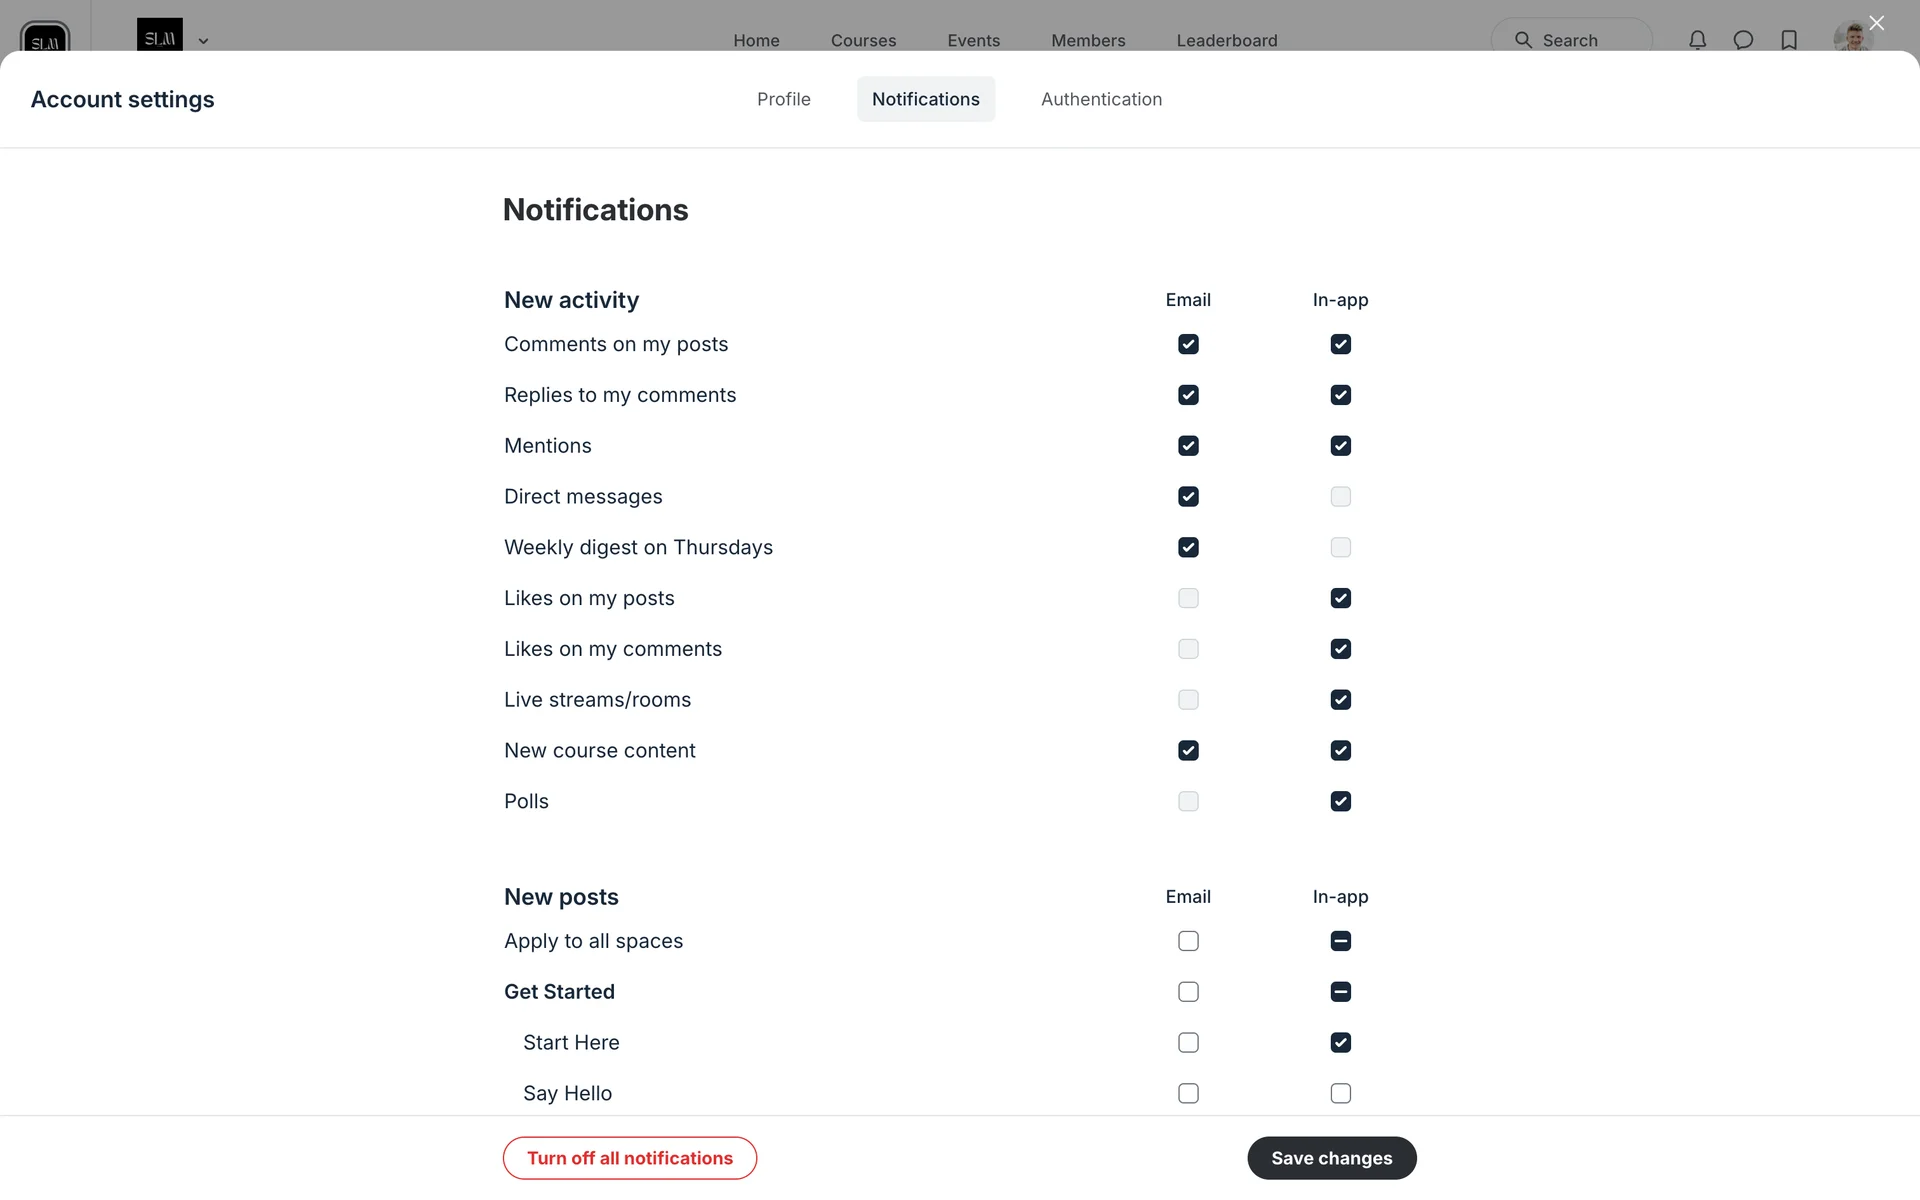1920x1200 pixels.
Task: Click the SLM community logo icon
Action: 45,38
